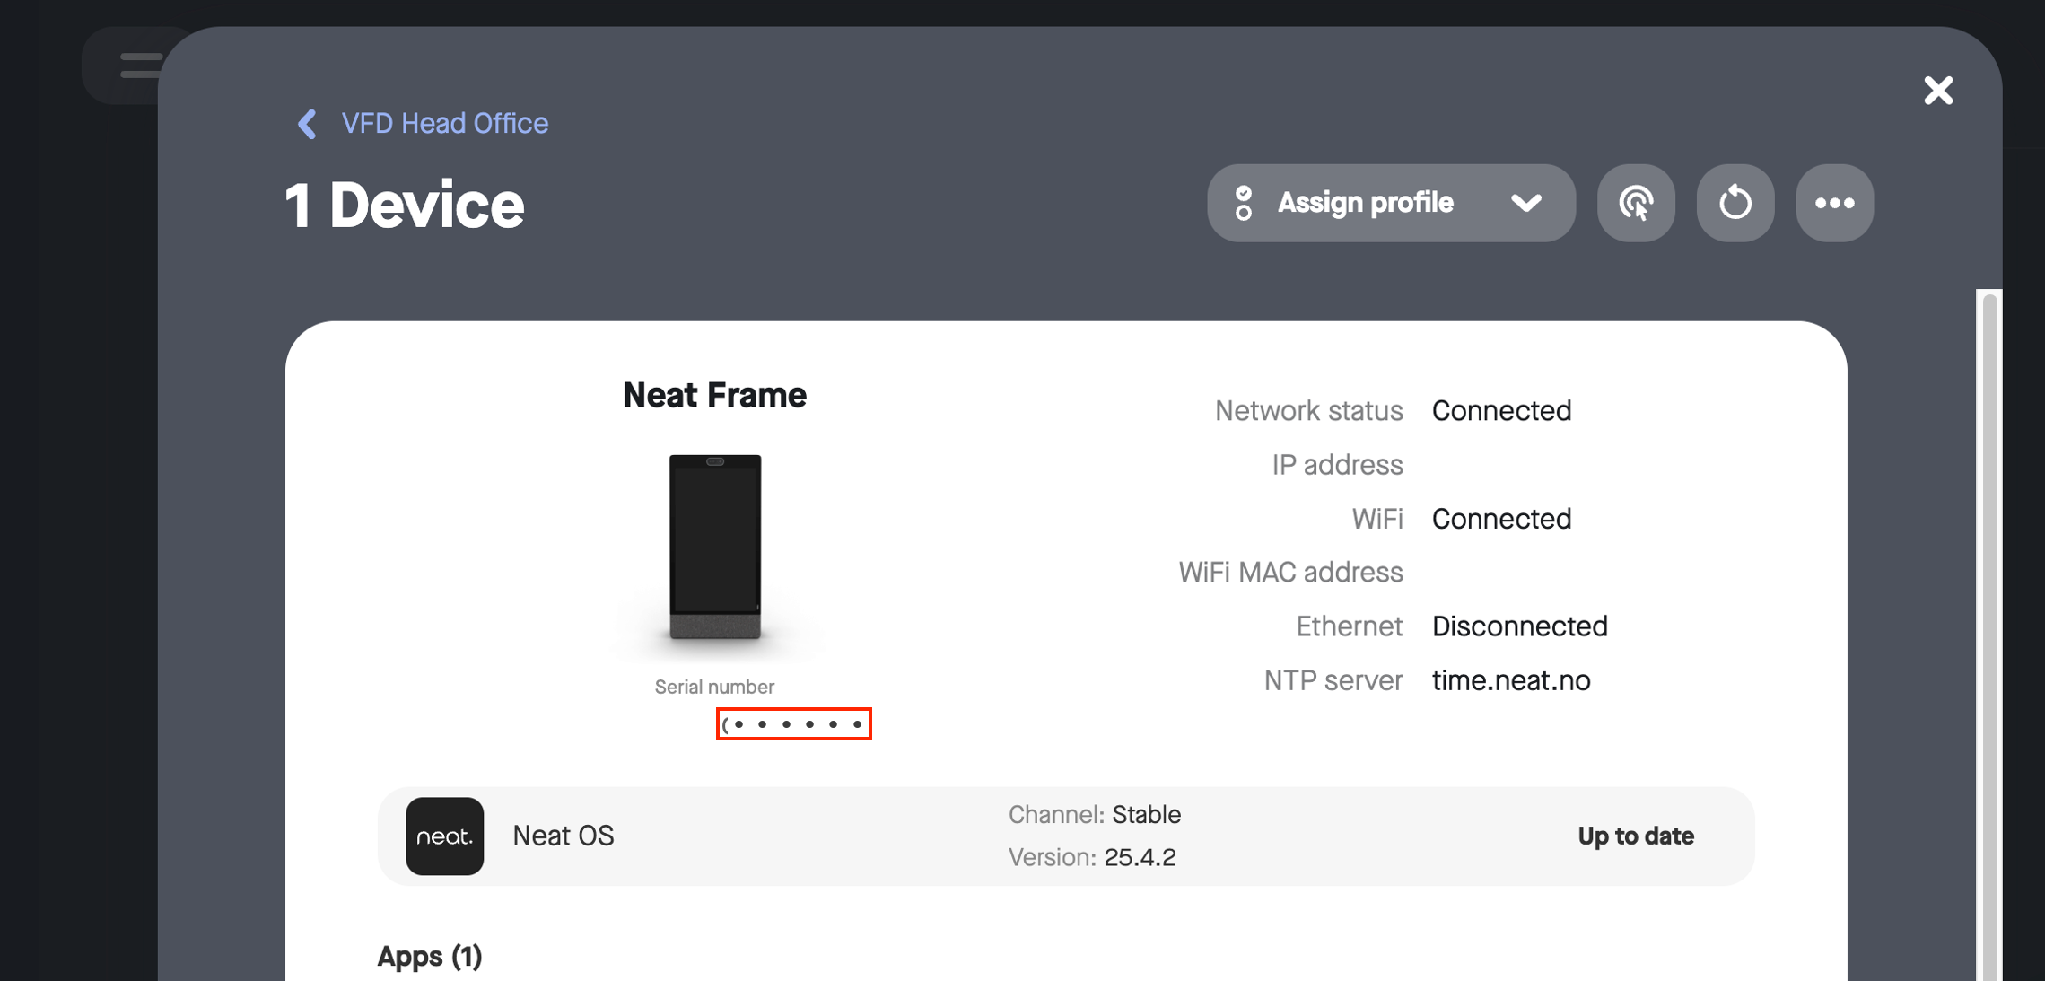
Task: Click the remote control touch icon
Action: pos(1636,203)
